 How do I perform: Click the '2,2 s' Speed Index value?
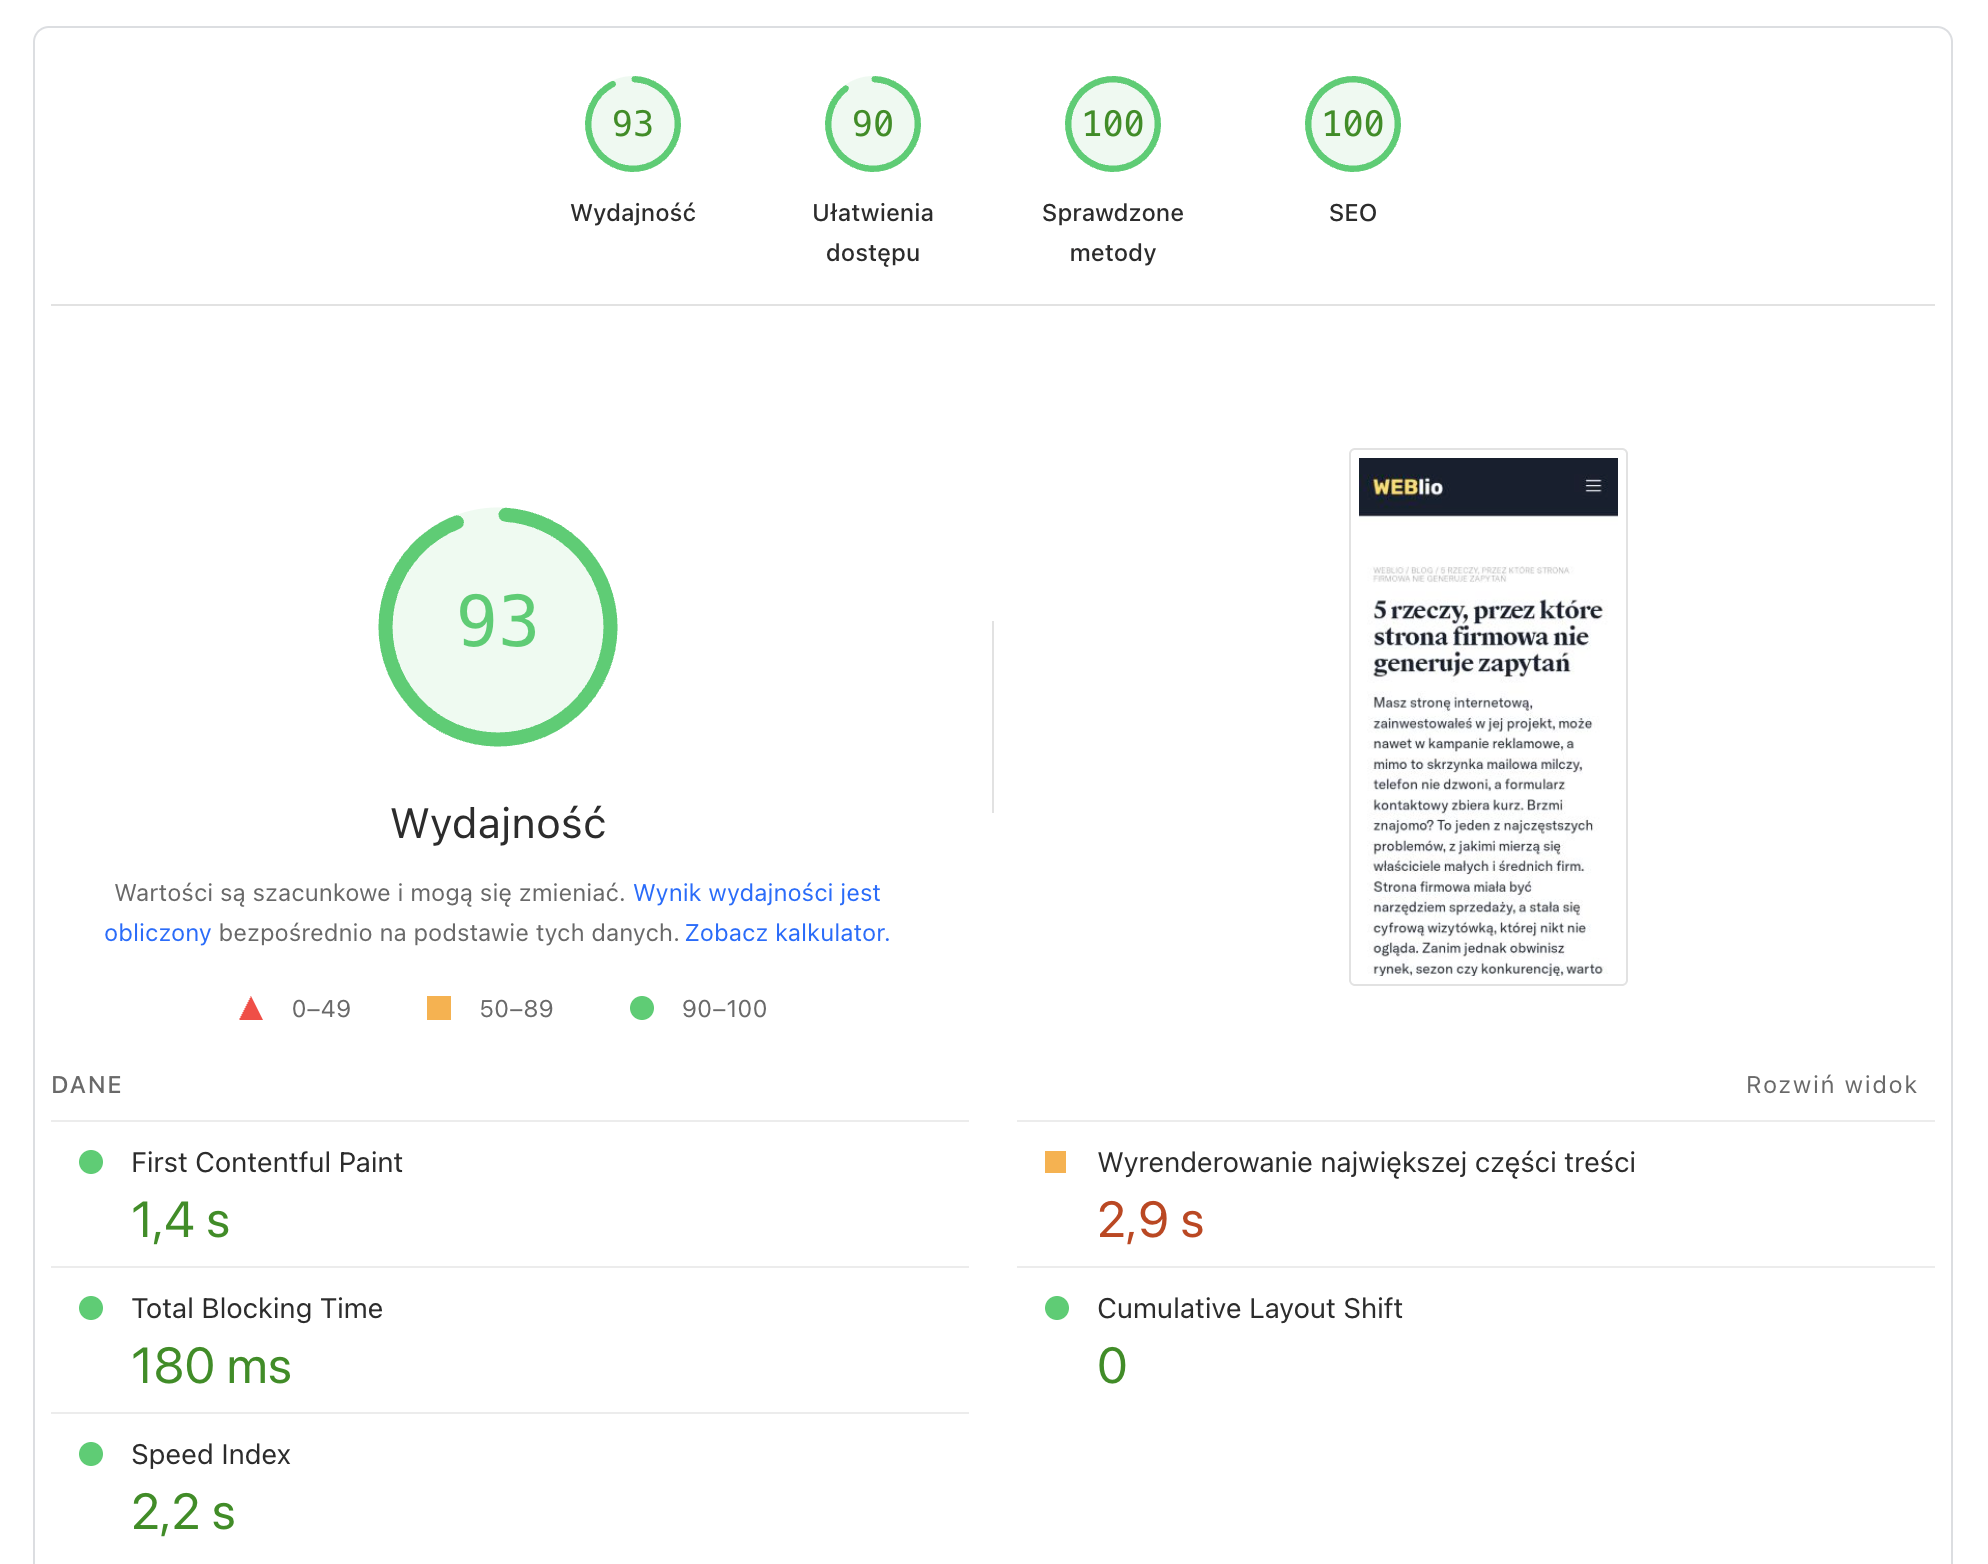tap(183, 1512)
